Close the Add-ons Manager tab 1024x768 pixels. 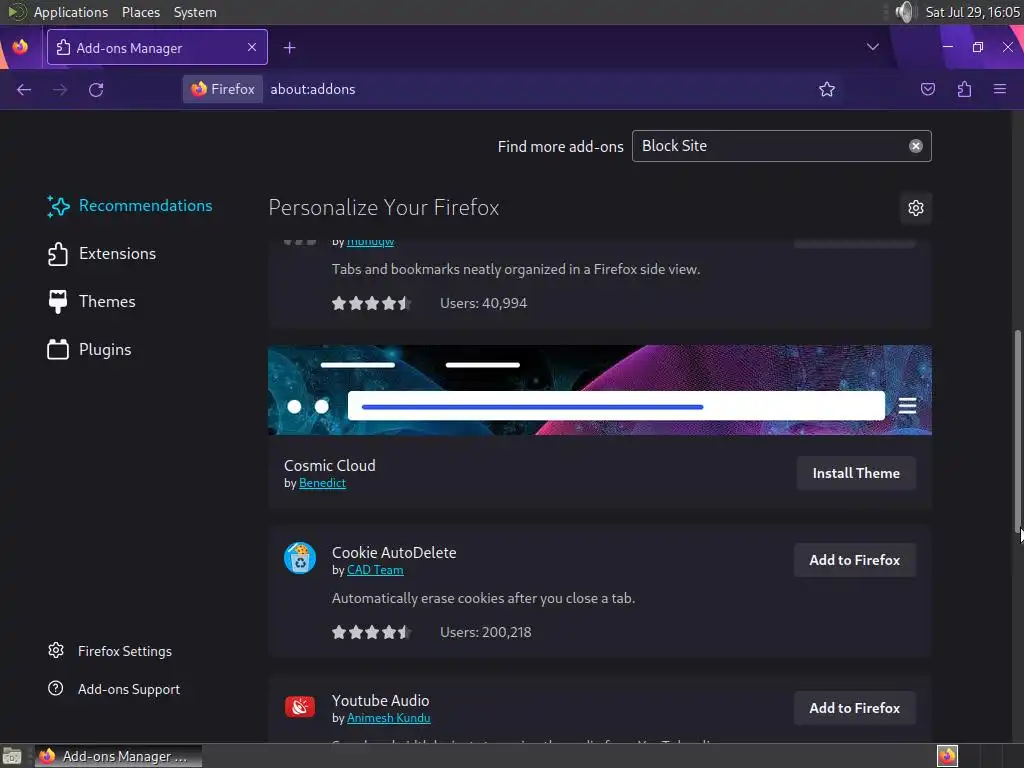[252, 47]
